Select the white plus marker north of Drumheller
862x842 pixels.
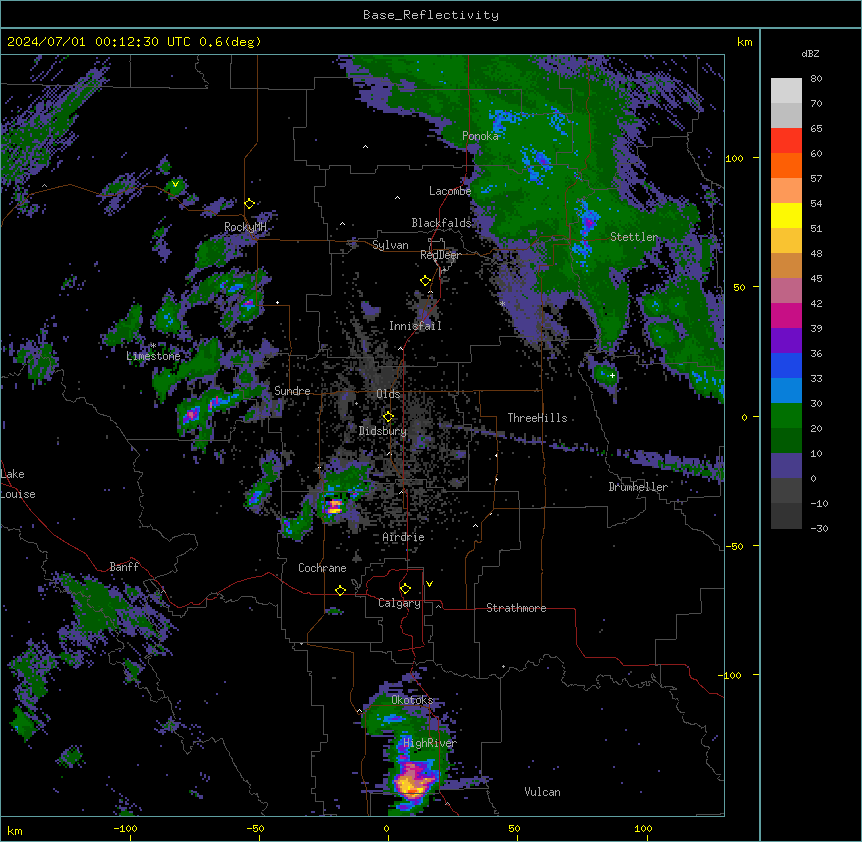pos(612,375)
